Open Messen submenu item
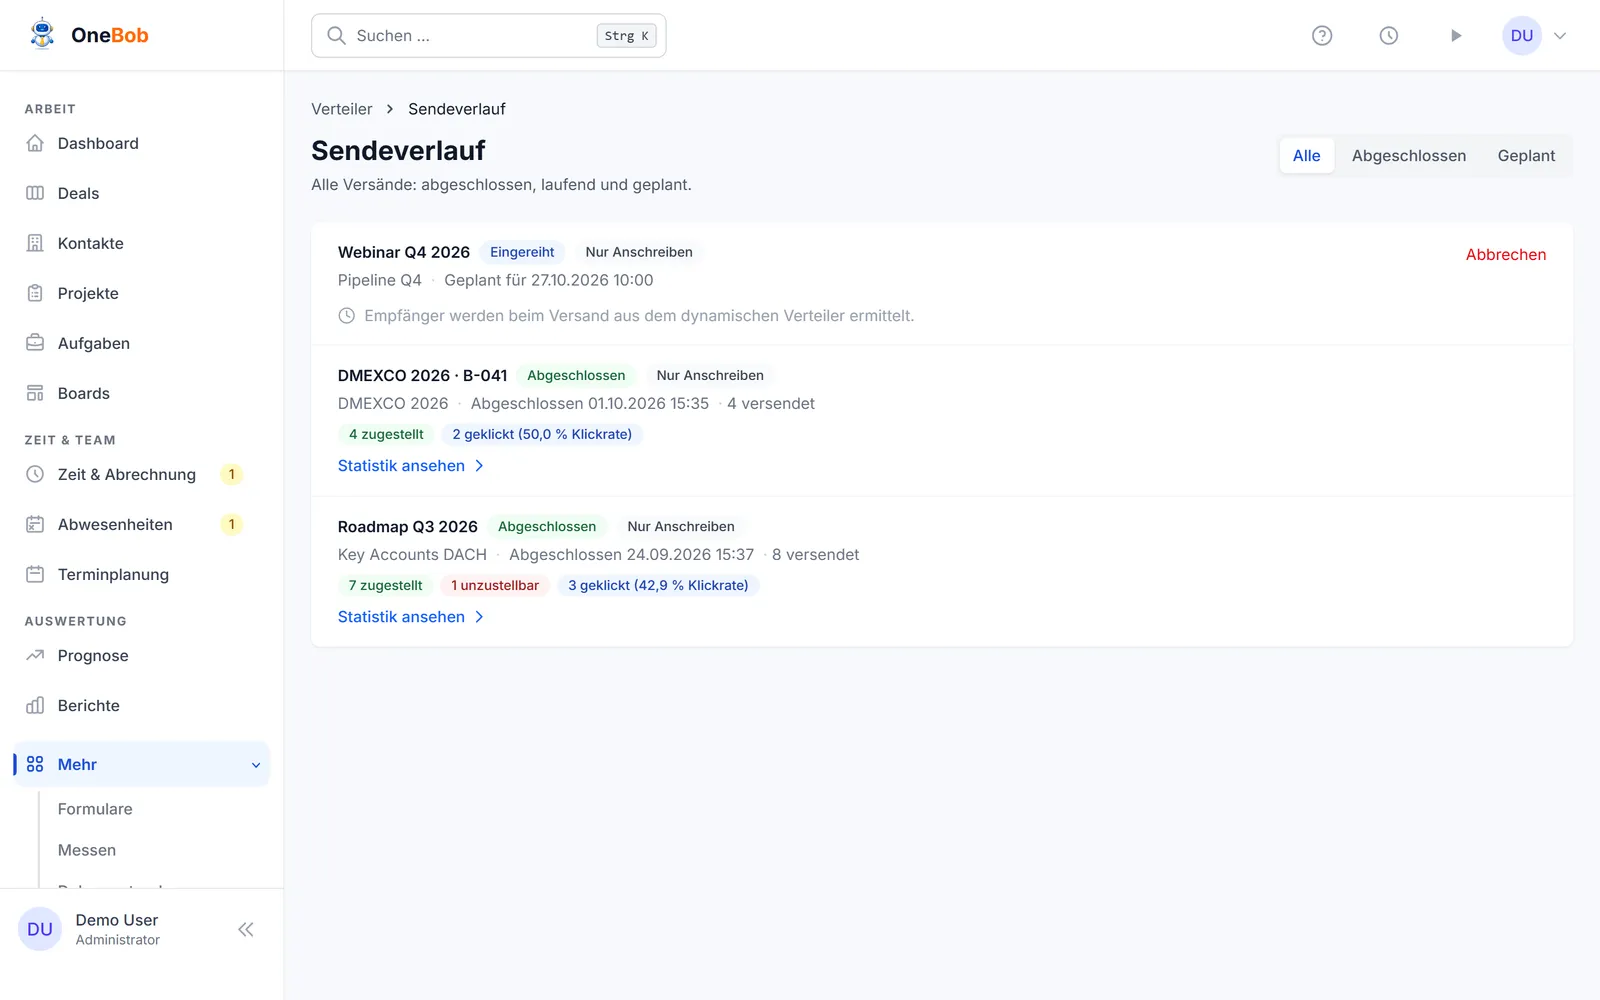The width and height of the screenshot is (1600, 1000). [x=87, y=850]
